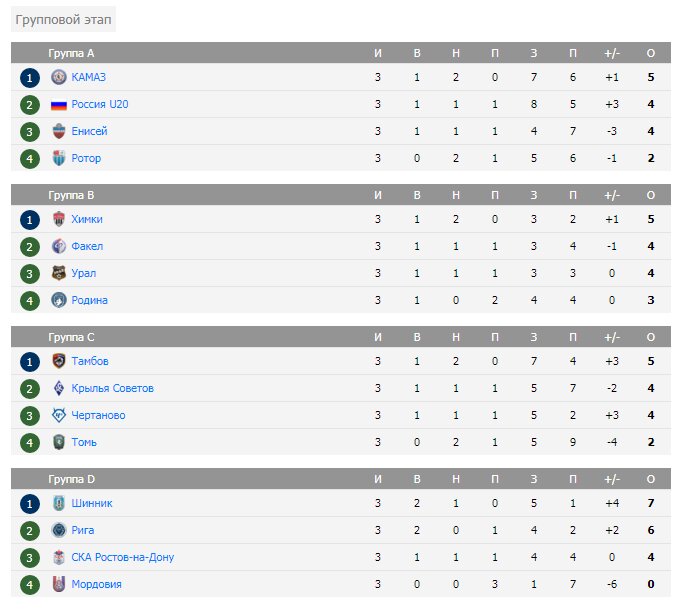
Task: Click position badge 1 beside Химки
Action: point(30,220)
